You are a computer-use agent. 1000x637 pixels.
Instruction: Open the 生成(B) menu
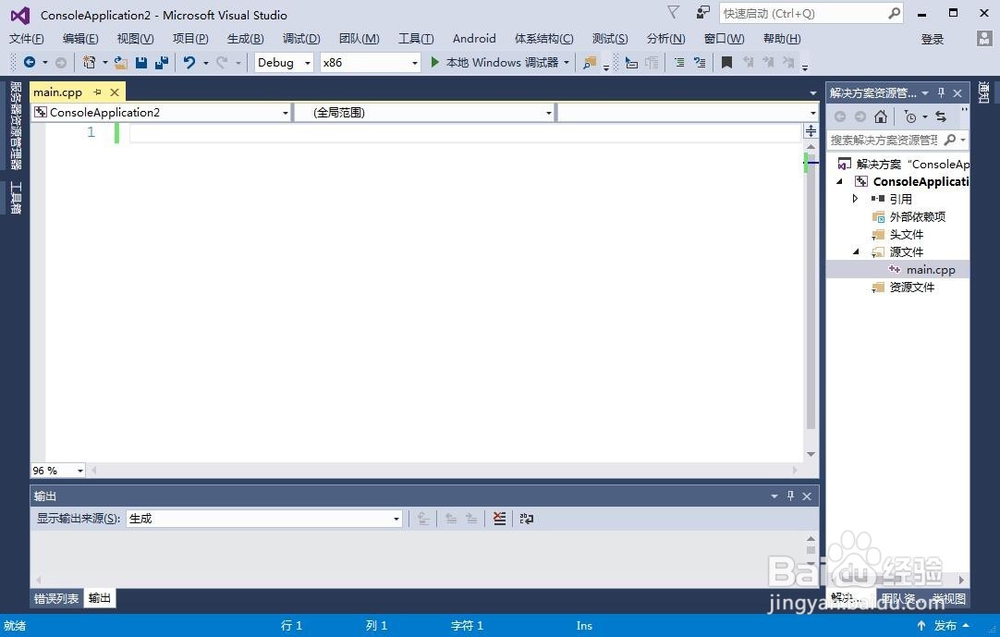tap(246, 38)
